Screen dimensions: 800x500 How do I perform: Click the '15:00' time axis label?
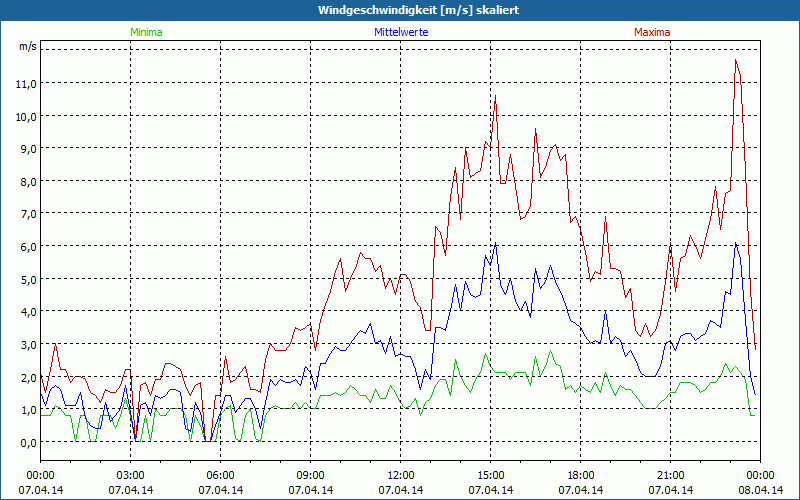tap(490, 476)
